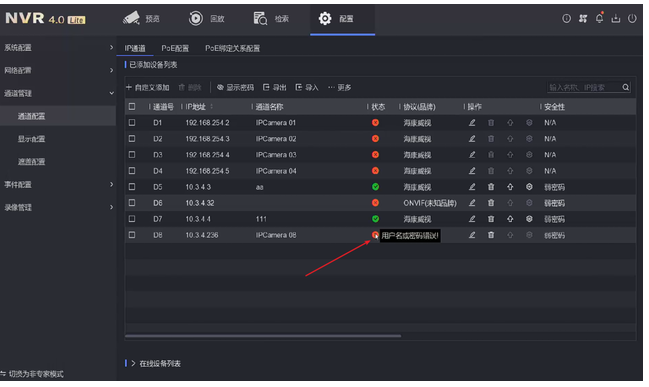
Task: Check the D6 row checkbox
Action: 132,203
